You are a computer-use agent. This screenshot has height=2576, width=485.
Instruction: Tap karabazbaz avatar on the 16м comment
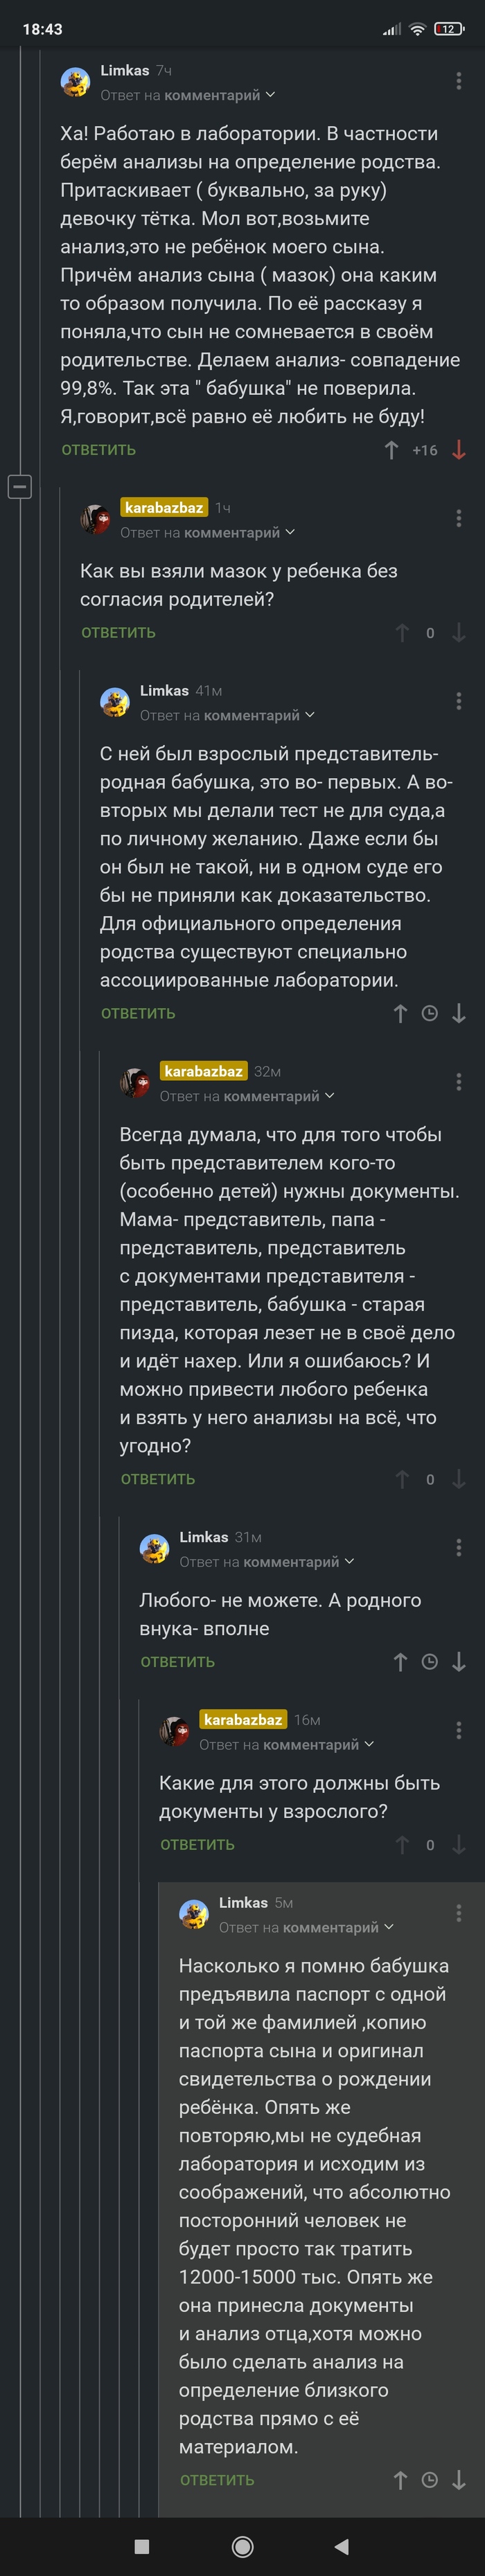tap(174, 1731)
